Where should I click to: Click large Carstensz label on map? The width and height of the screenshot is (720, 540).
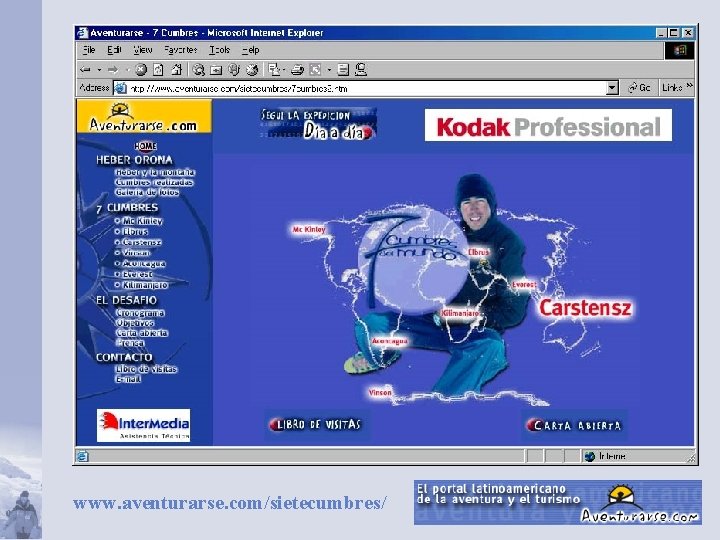tap(585, 308)
